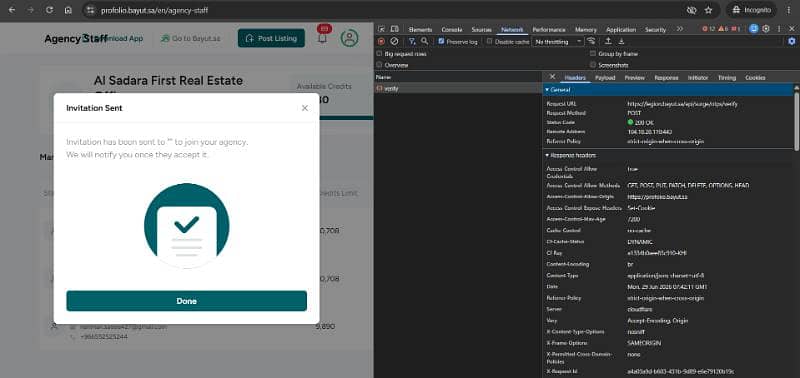Click the red error count badge
The image size is (800, 378).
click(x=709, y=30)
